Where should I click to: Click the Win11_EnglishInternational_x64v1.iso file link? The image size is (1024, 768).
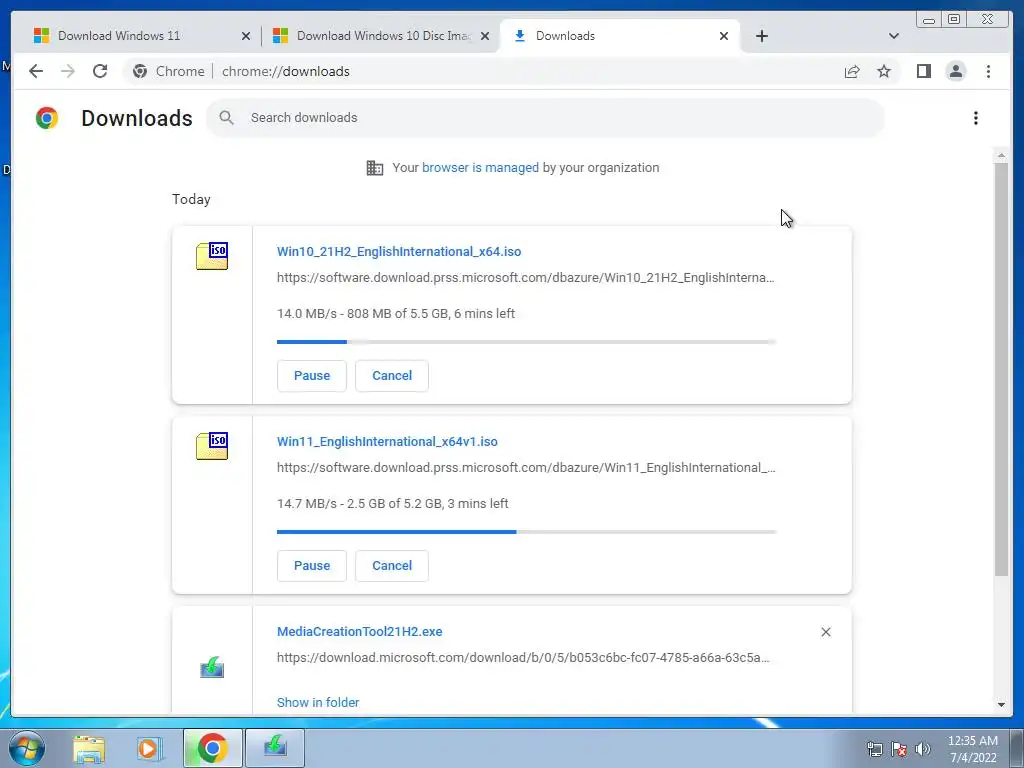[x=387, y=441]
